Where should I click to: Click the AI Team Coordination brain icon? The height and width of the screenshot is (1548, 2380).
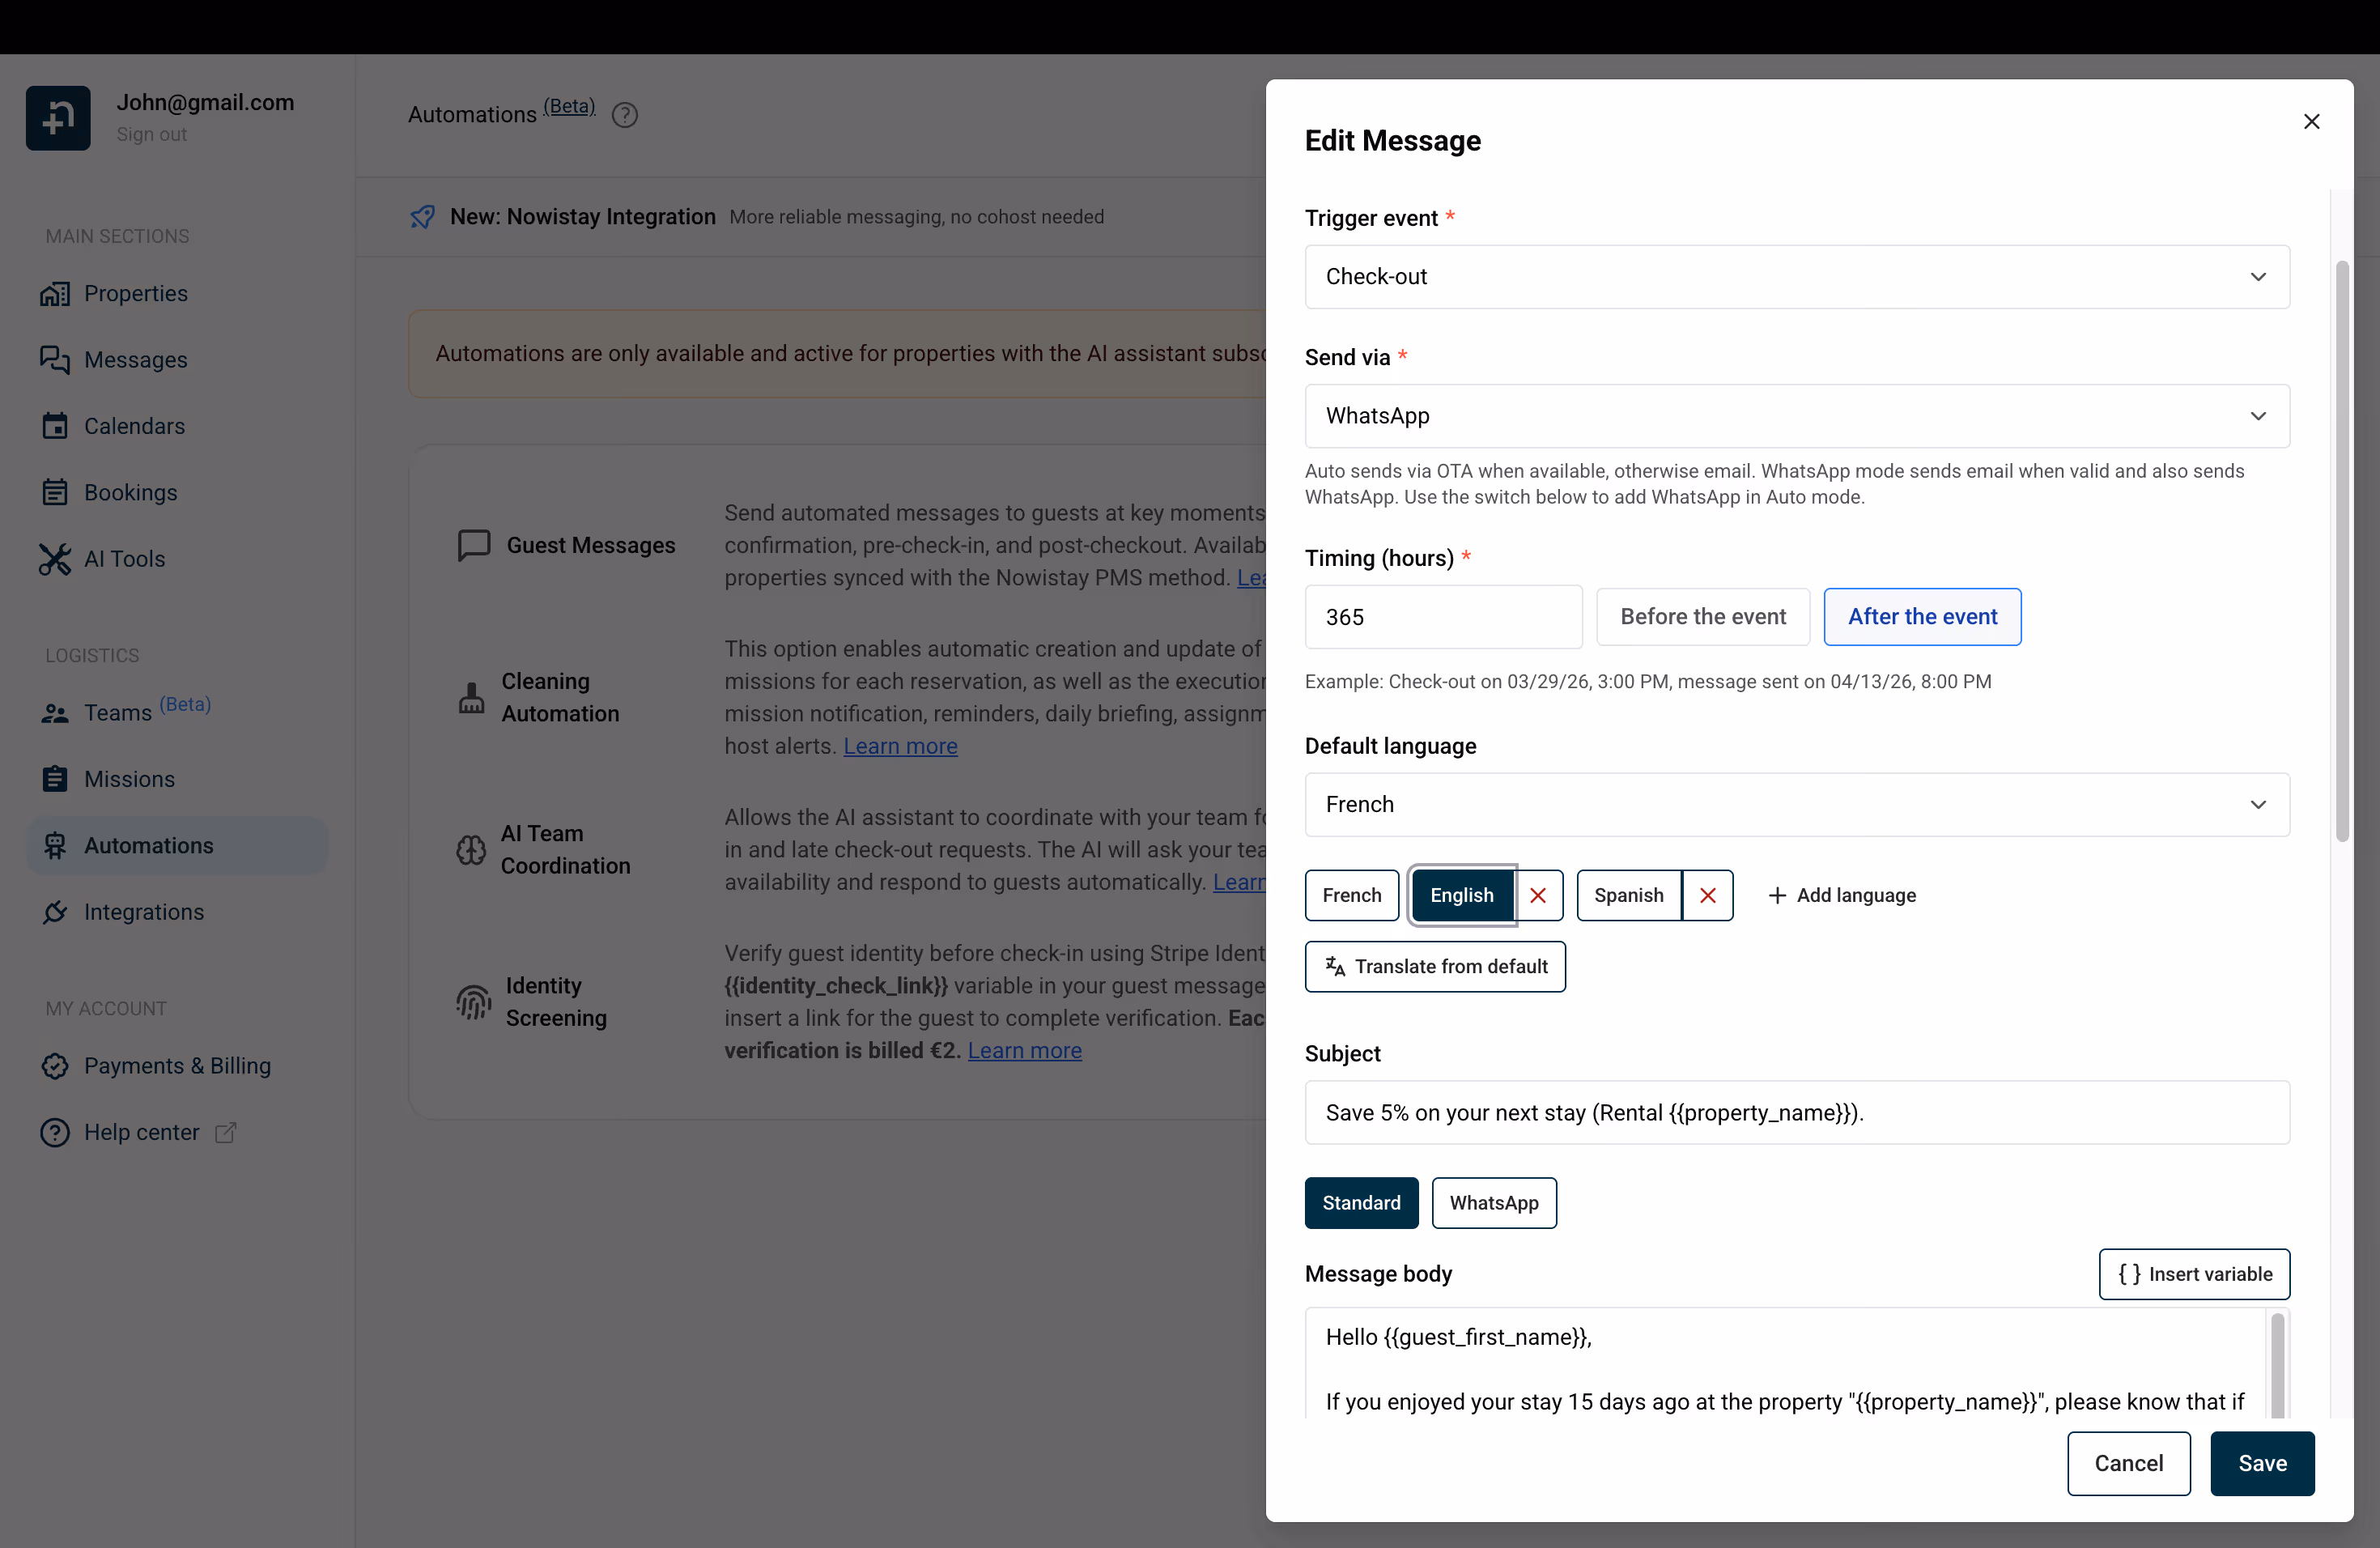pos(472,849)
